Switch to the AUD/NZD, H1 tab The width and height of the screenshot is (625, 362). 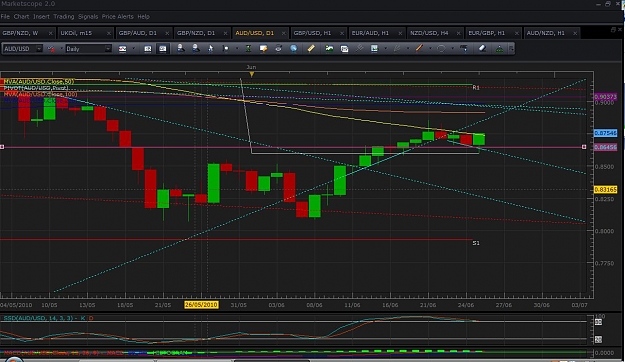tap(551, 33)
